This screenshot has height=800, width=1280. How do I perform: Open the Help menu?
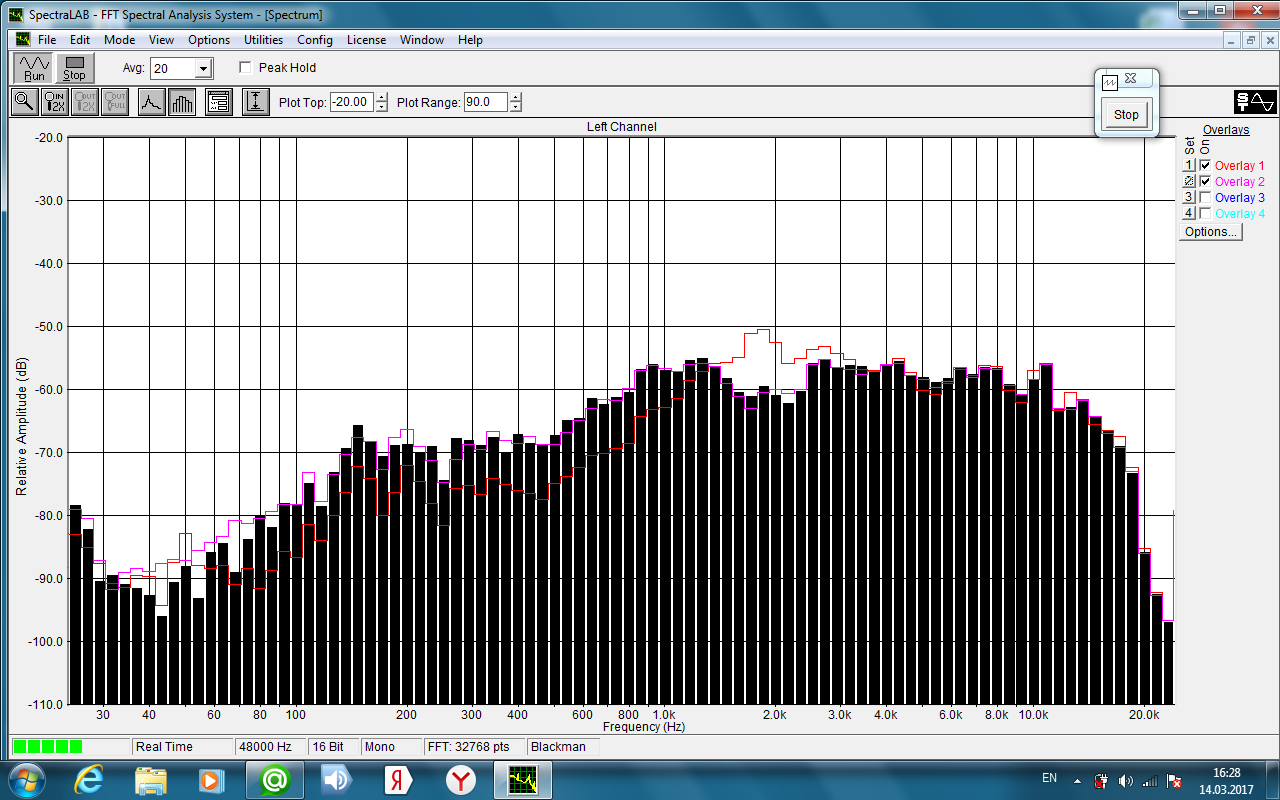coord(470,40)
